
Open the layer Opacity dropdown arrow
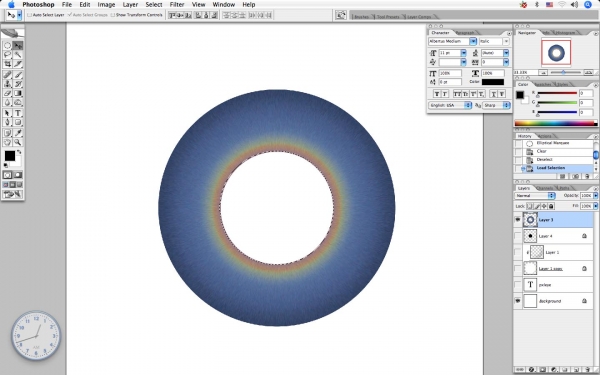595,196
